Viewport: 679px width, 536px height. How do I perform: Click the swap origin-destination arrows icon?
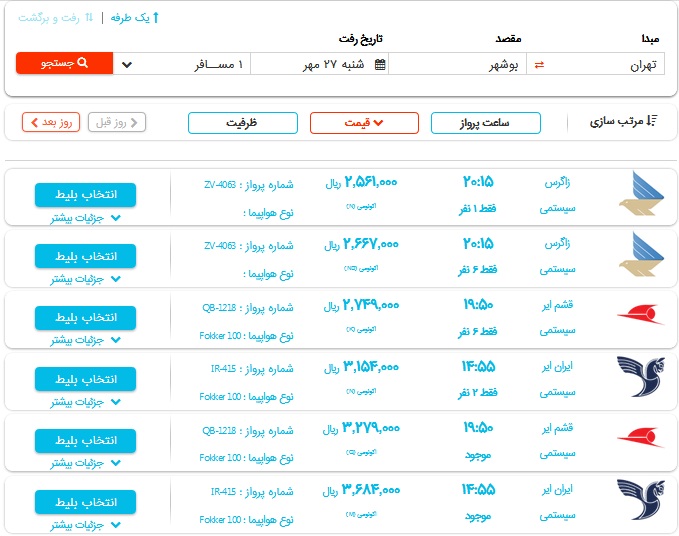pos(539,65)
